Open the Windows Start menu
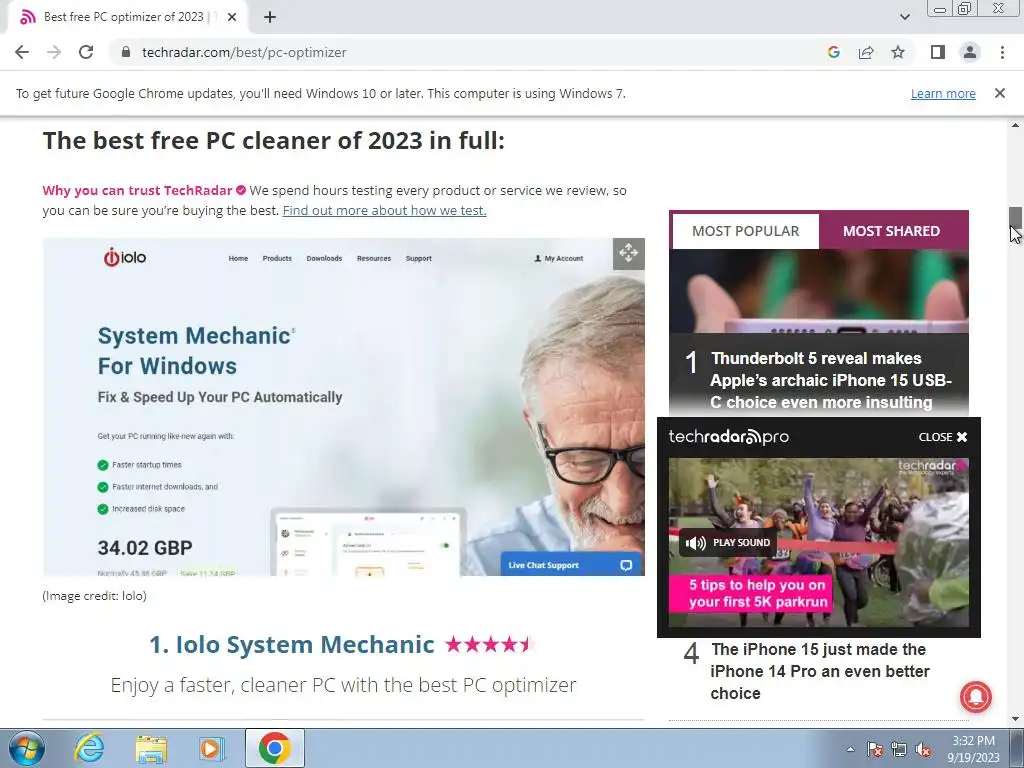 point(27,748)
